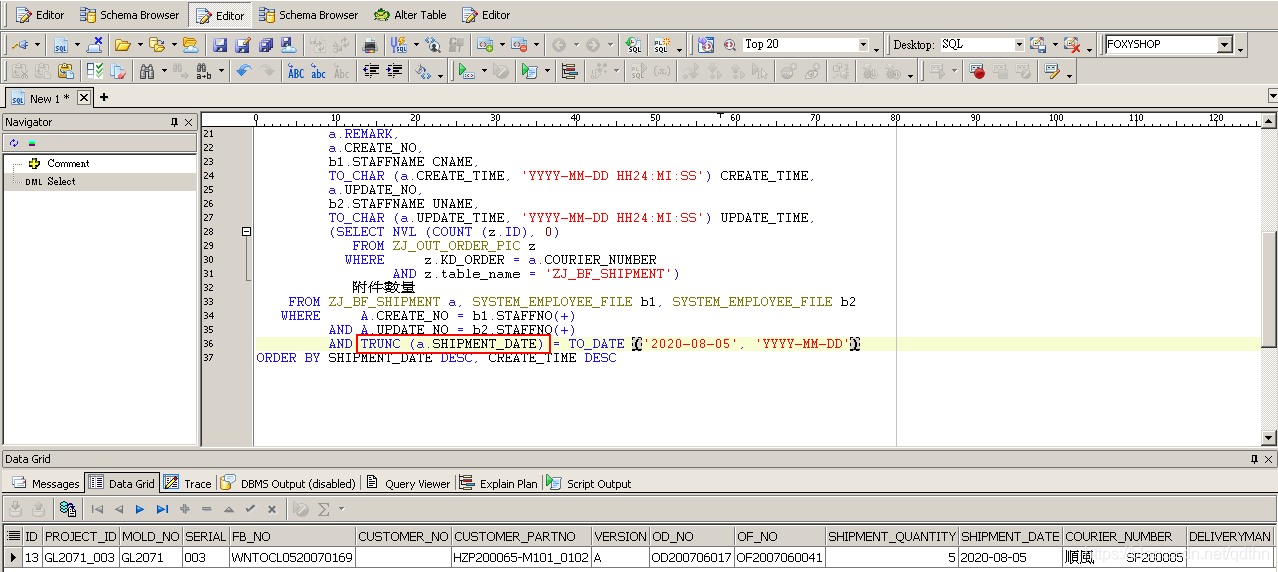
Task: Click the Execute as Script icon
Action: [529, 71]
